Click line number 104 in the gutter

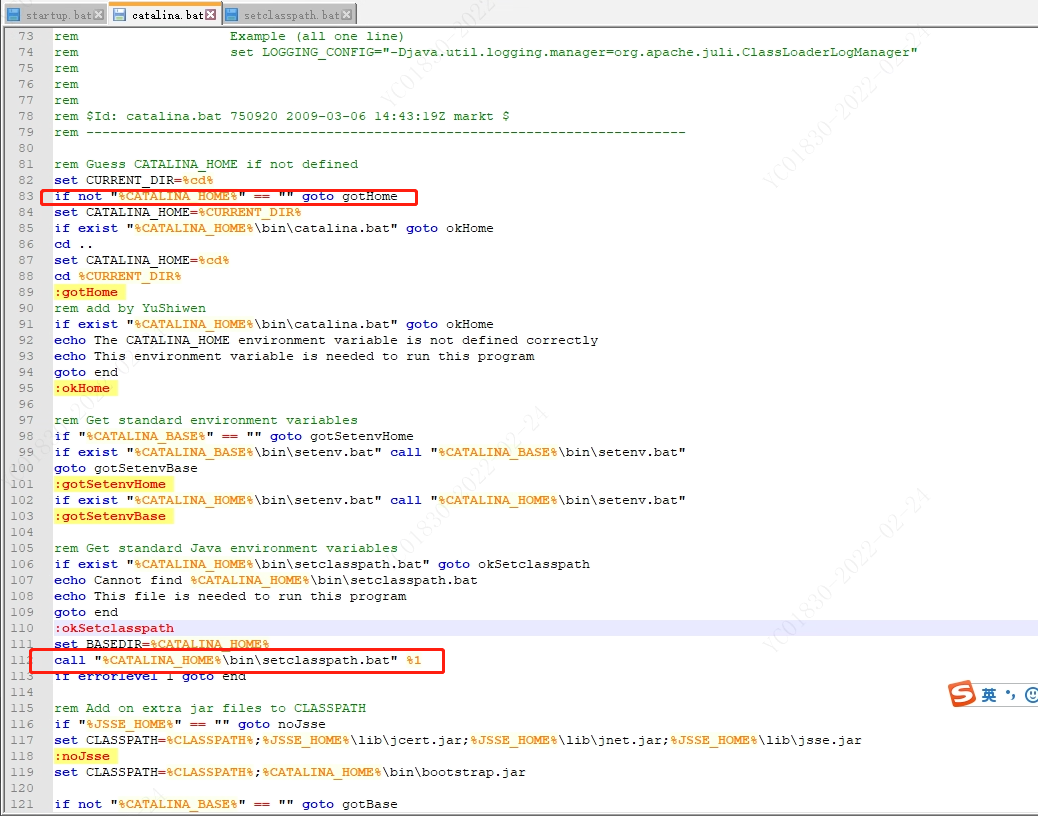tap(22, 532)
